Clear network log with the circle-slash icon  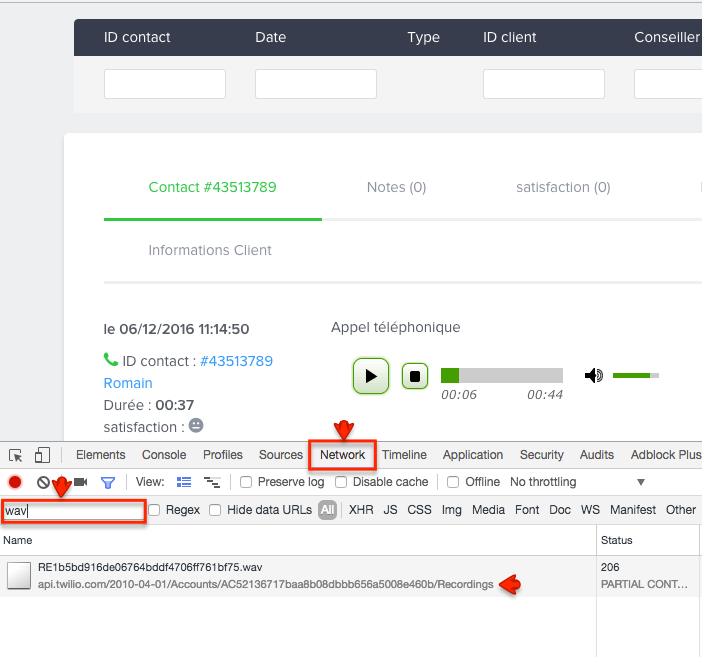(43, 482)
